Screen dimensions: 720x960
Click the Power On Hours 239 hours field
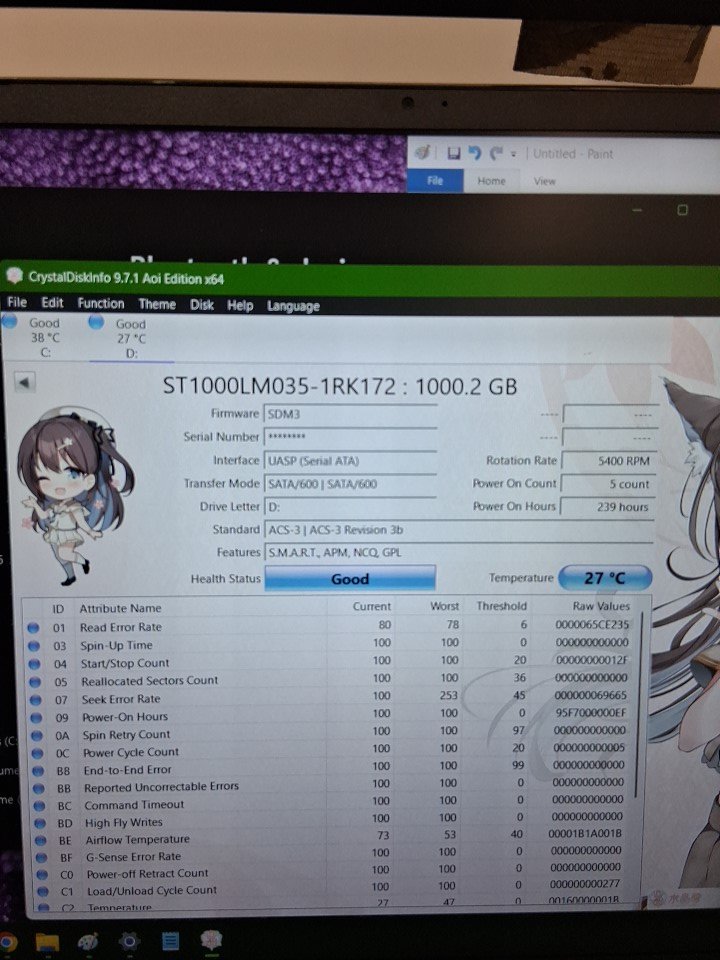tap(607, 506)
